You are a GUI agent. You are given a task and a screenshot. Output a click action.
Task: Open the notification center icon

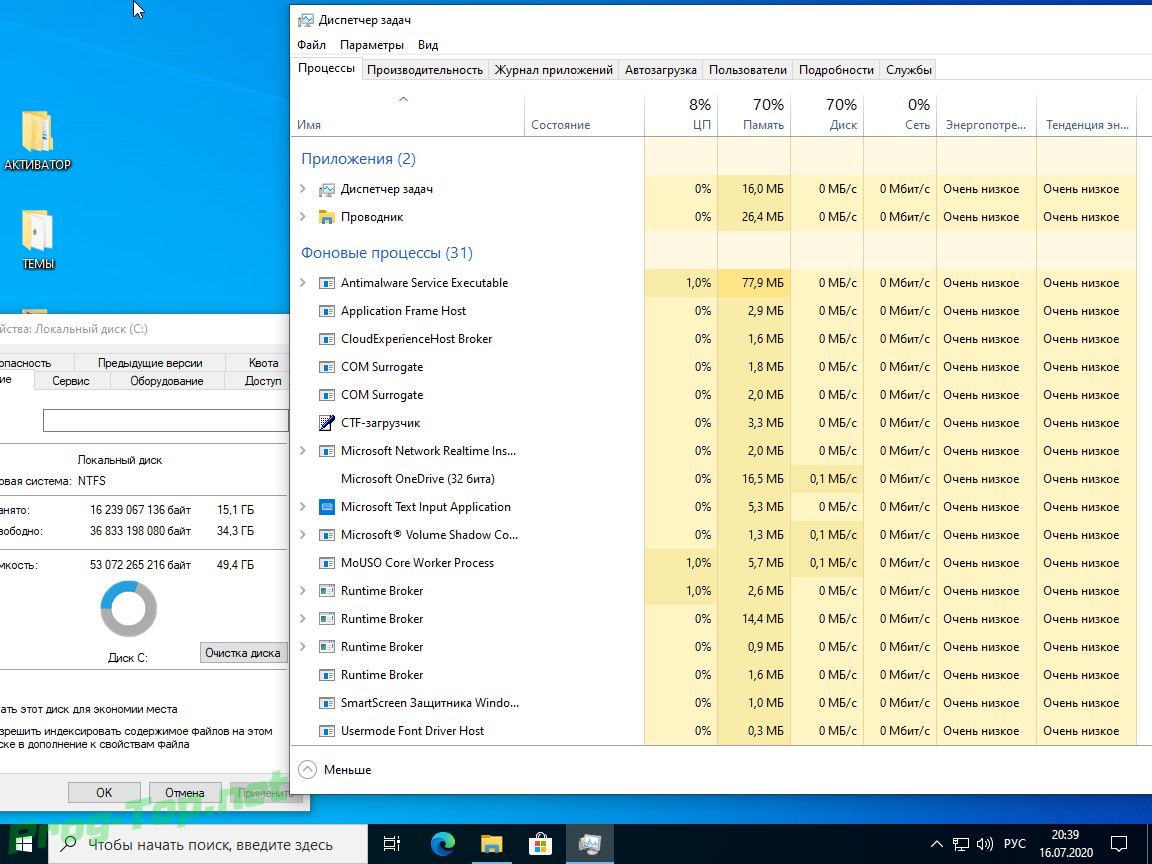point(1120,844)
